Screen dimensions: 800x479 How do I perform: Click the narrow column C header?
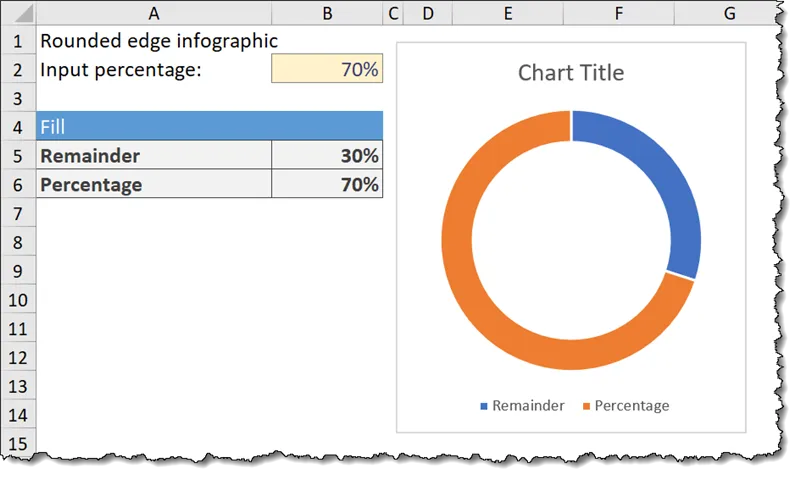tap(393, 13)
